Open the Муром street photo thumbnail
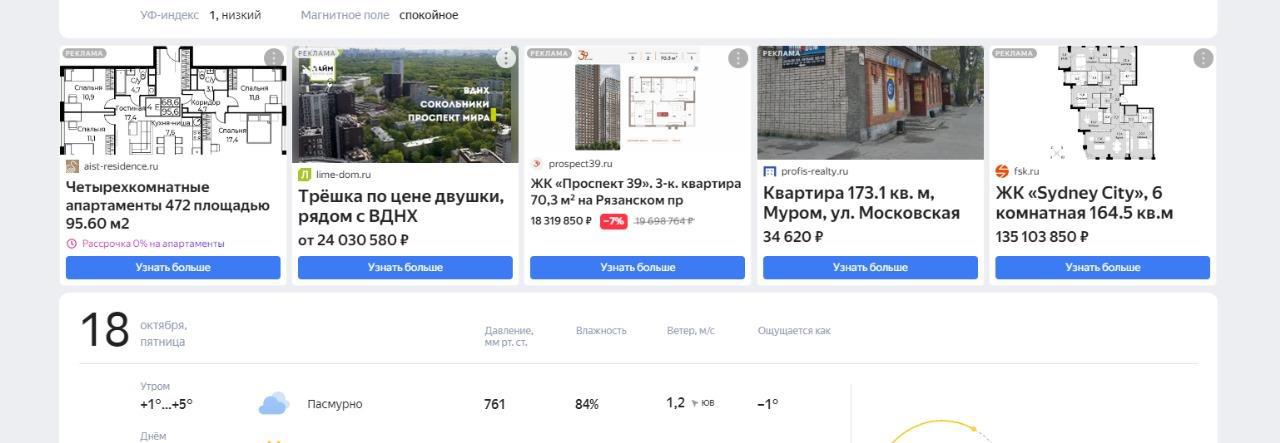The image size is (1280, 443). [870, 103]
